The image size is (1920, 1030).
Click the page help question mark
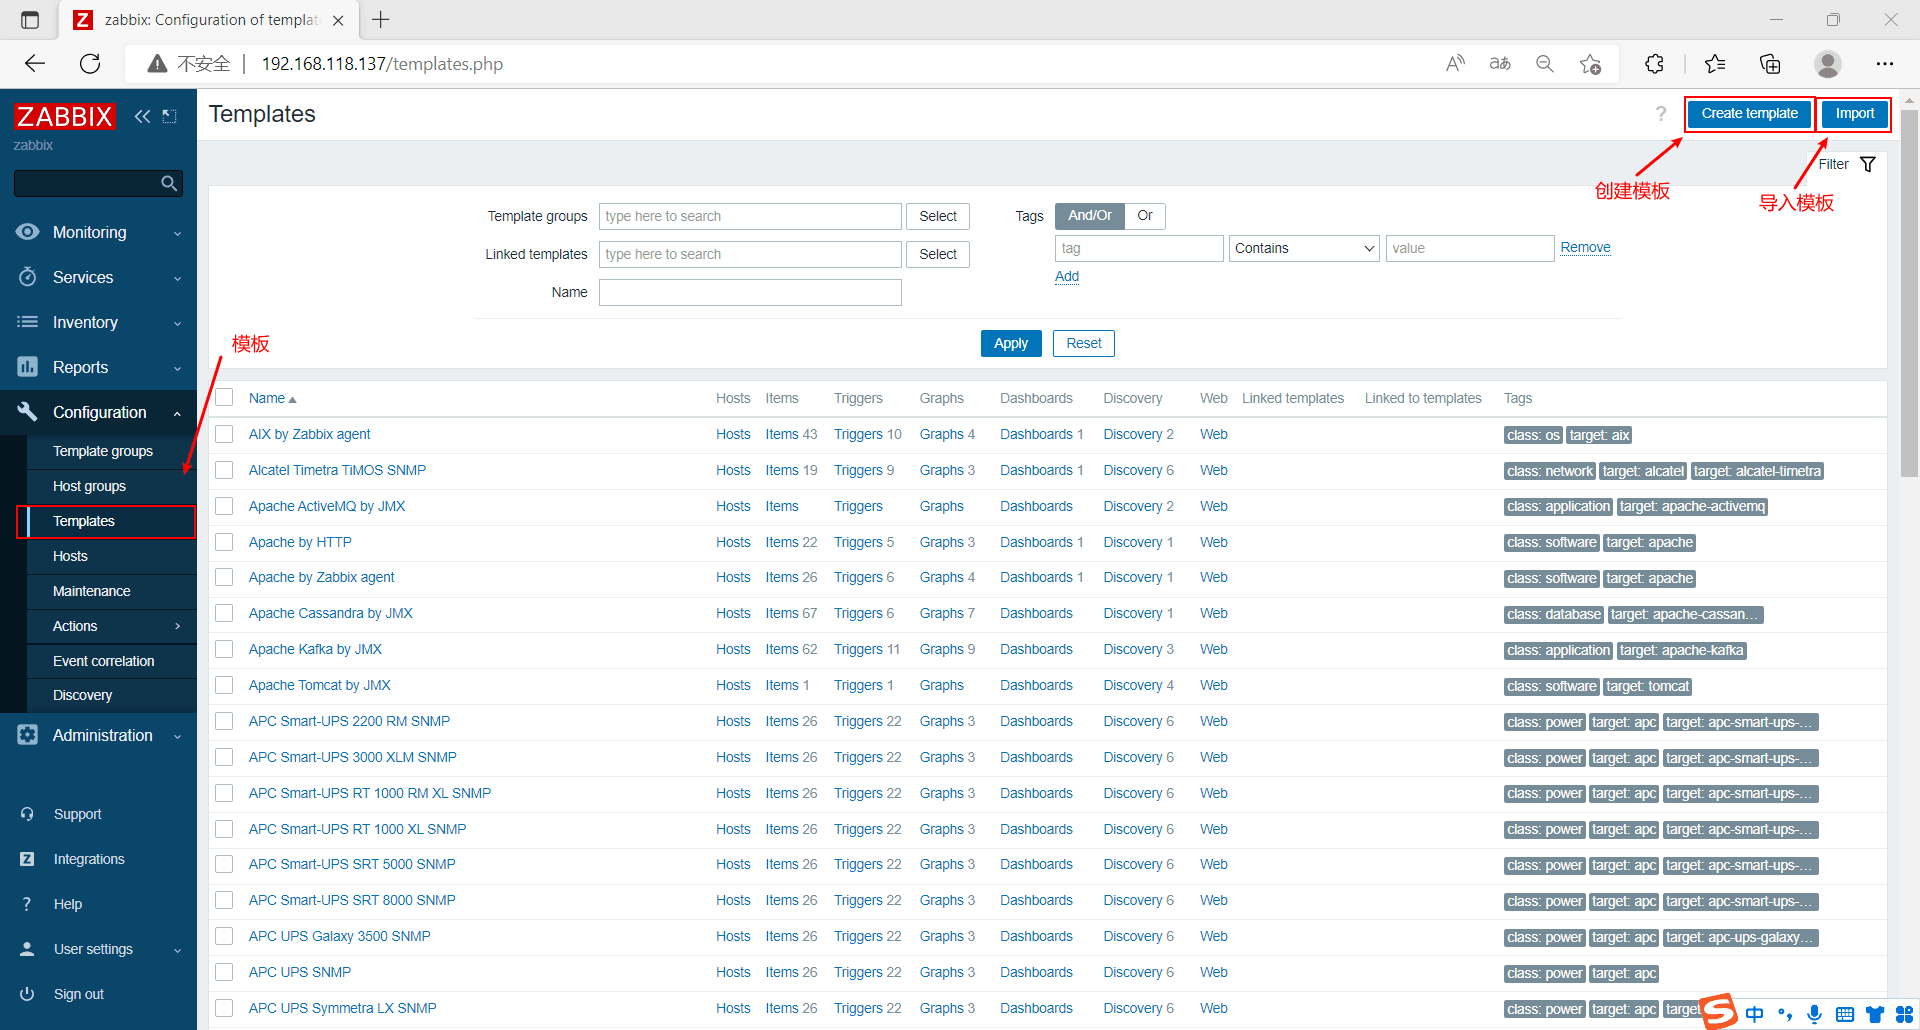(x=1661, y=114)
